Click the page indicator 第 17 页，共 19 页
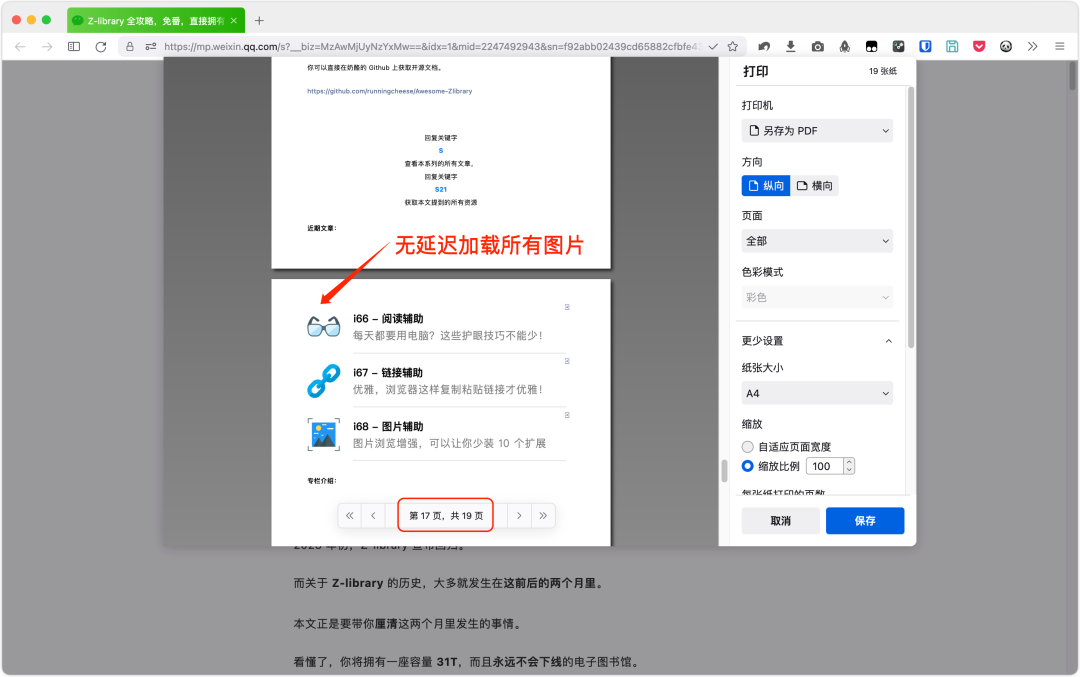Screen dimensions: 1080x677 click(x=446, y=515)
